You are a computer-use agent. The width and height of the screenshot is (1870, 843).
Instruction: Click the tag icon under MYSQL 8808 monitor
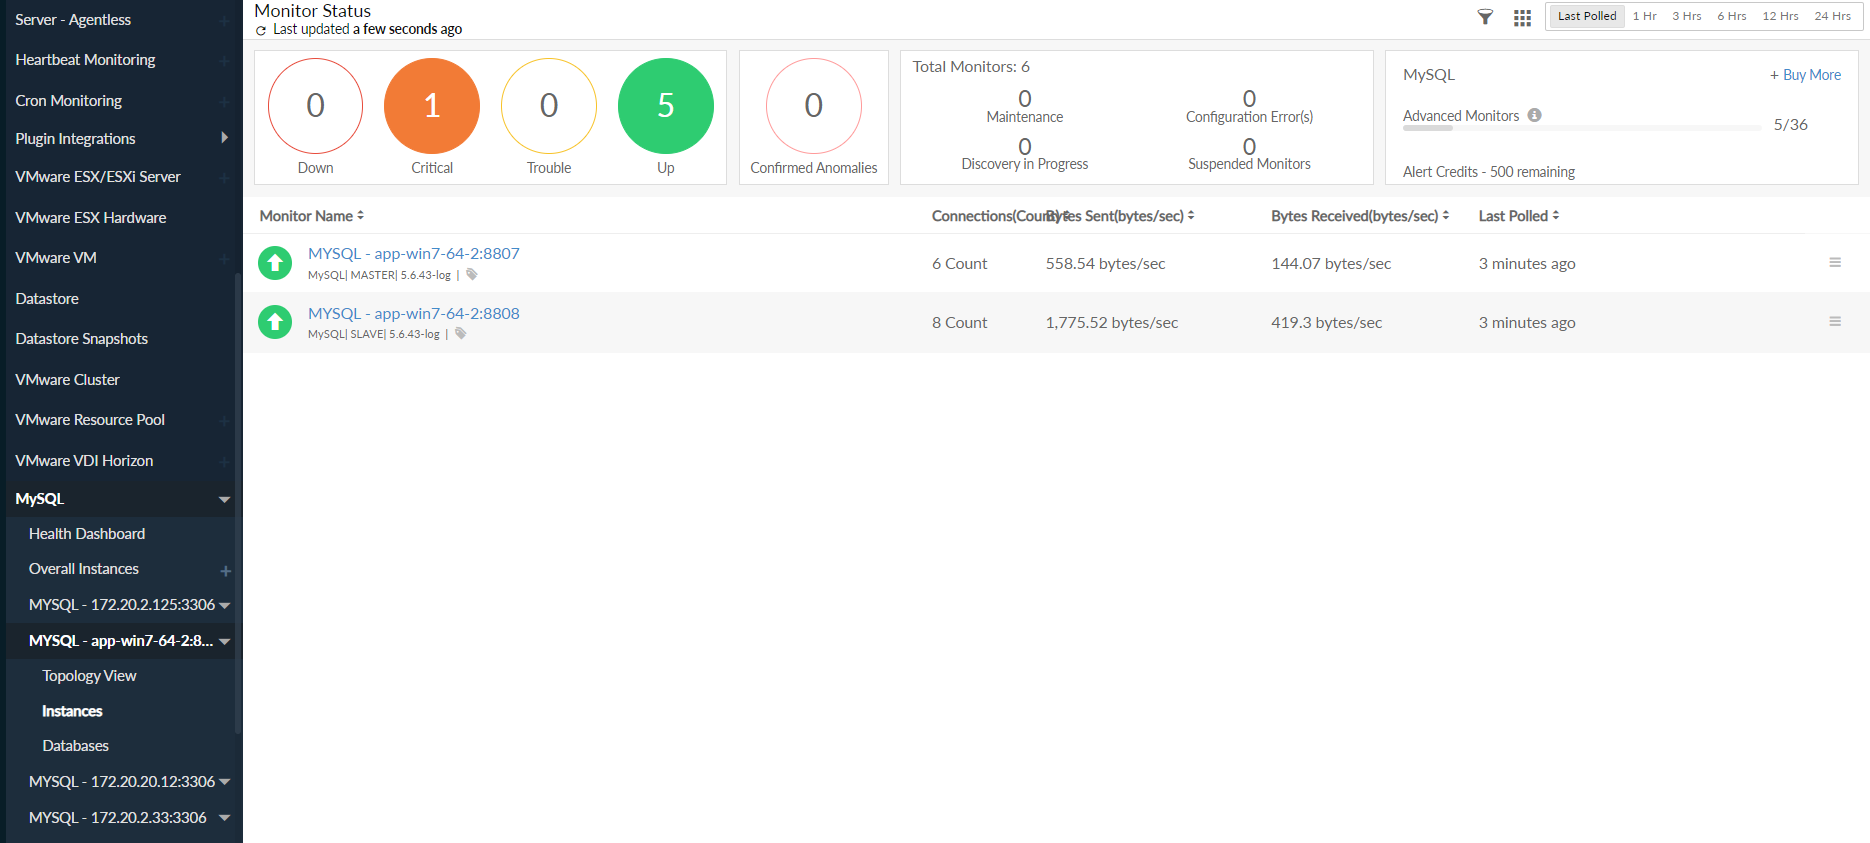(x=461, y=334)
